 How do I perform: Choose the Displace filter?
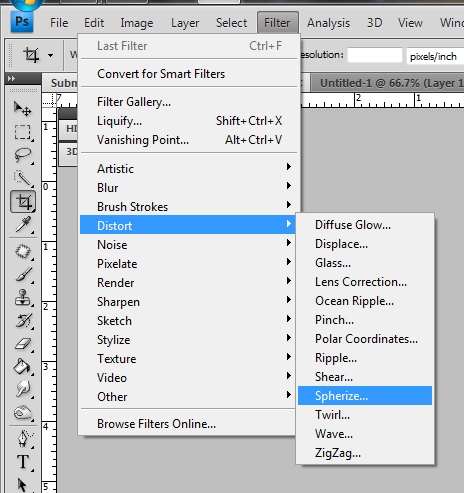point(365,244)
